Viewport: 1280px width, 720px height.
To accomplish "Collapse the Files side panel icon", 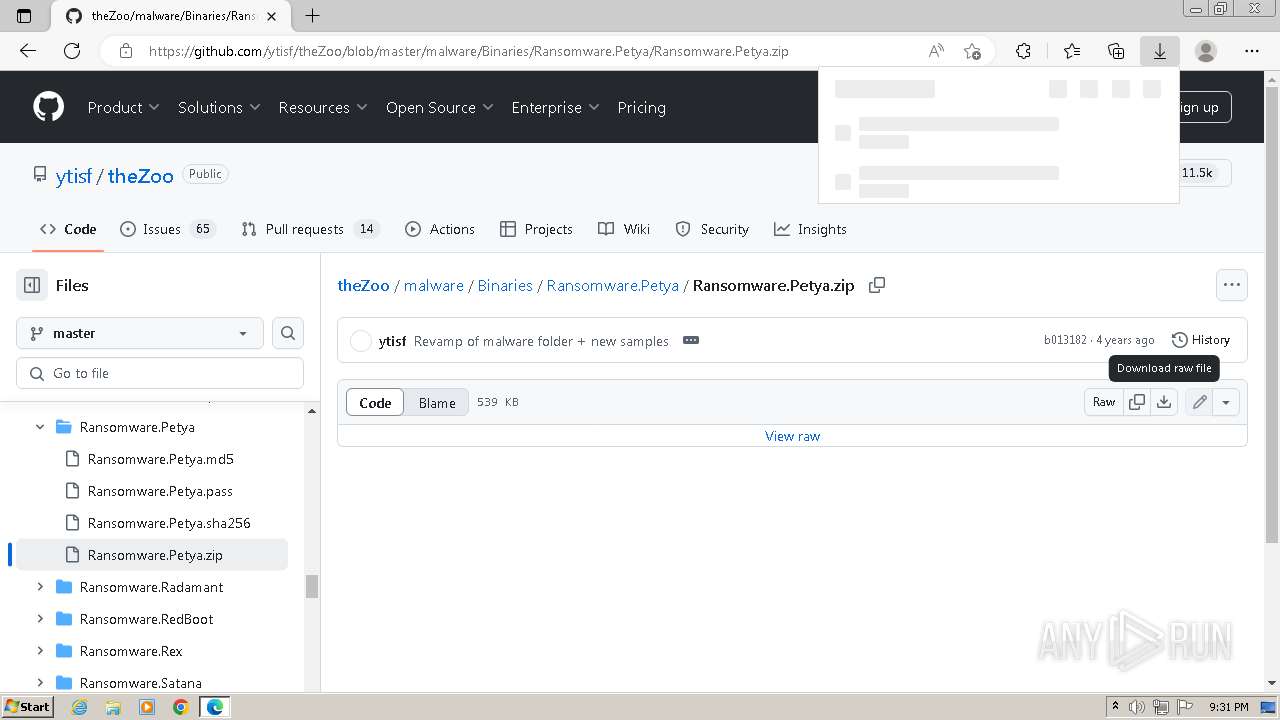I will point(32,285).
